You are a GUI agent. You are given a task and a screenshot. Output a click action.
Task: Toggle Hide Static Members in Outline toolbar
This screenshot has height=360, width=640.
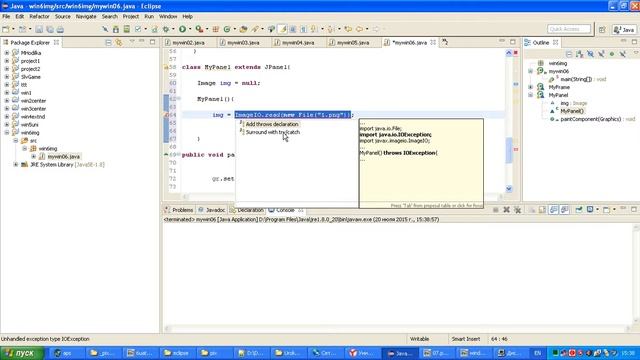click(x=601, y=54)
